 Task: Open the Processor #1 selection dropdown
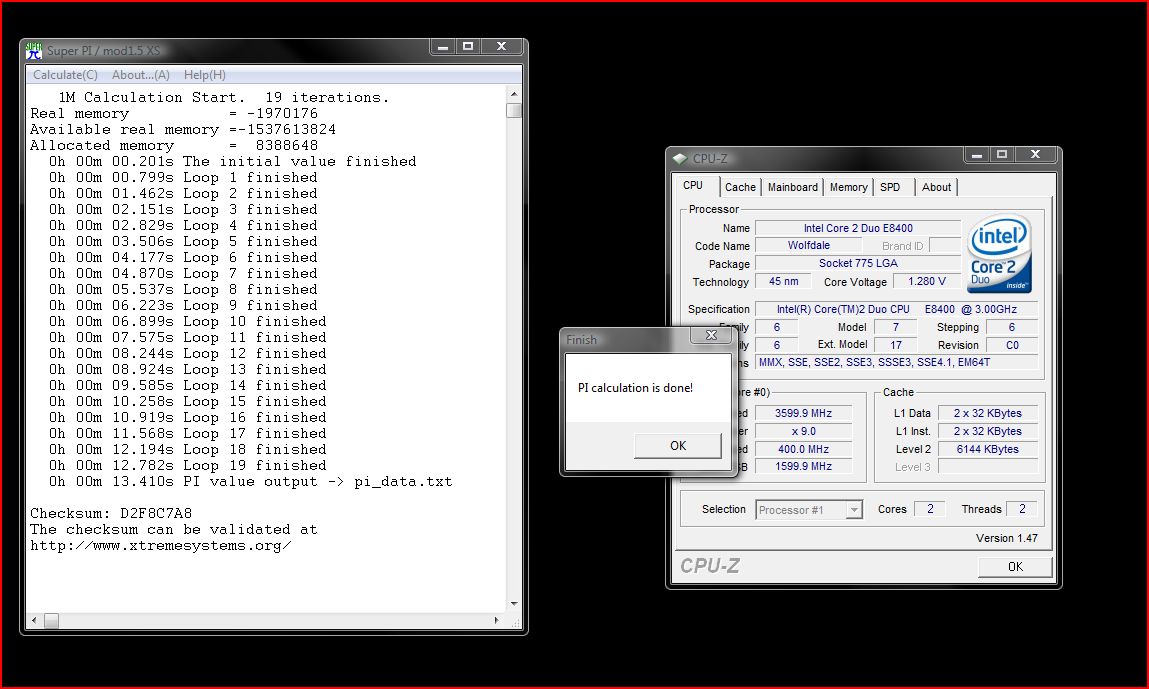pos(809,509)
